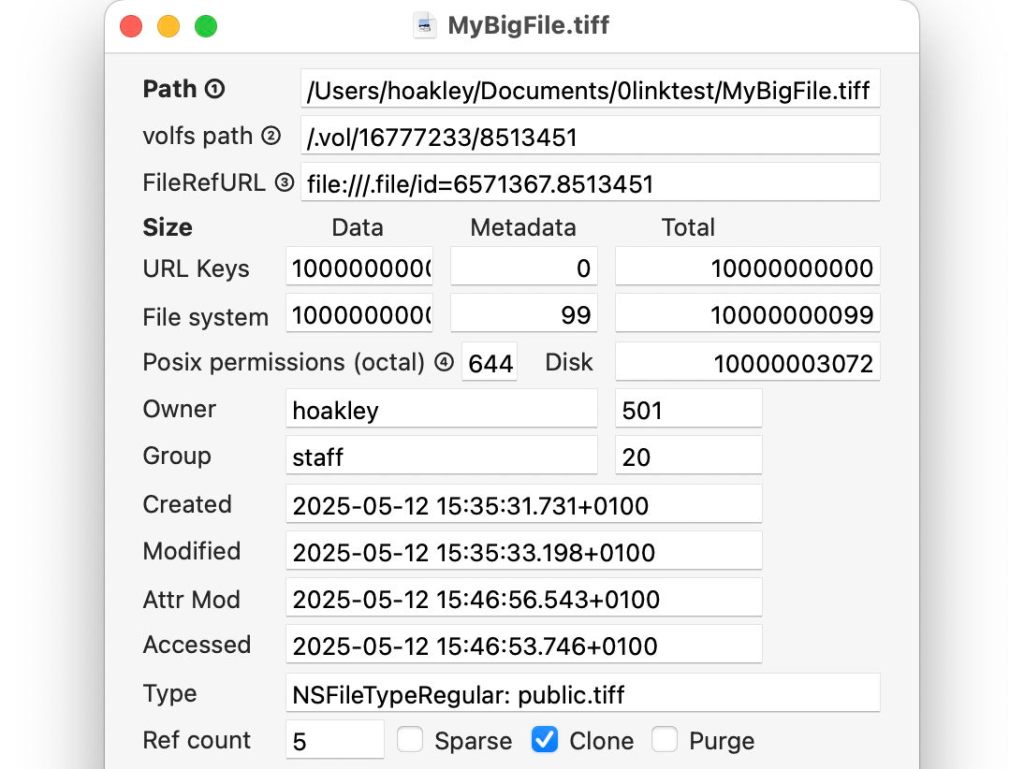Click the green zoom window button
This screenshot has width=1024, height=769.
tap(206, 27)
